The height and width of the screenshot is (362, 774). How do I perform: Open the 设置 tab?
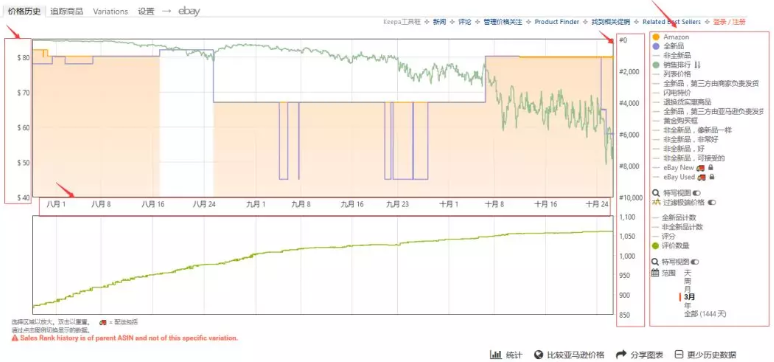tap(146, 11)
